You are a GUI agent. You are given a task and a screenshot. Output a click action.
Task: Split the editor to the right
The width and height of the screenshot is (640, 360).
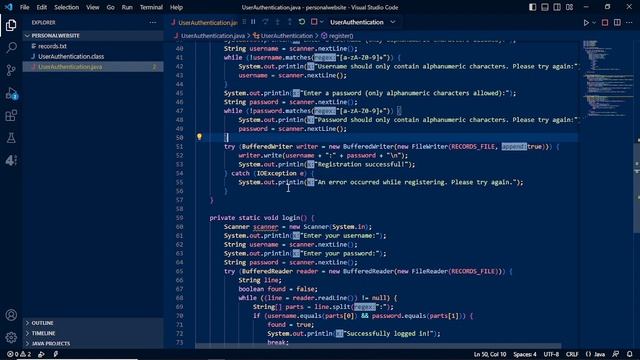pos(617,22)
